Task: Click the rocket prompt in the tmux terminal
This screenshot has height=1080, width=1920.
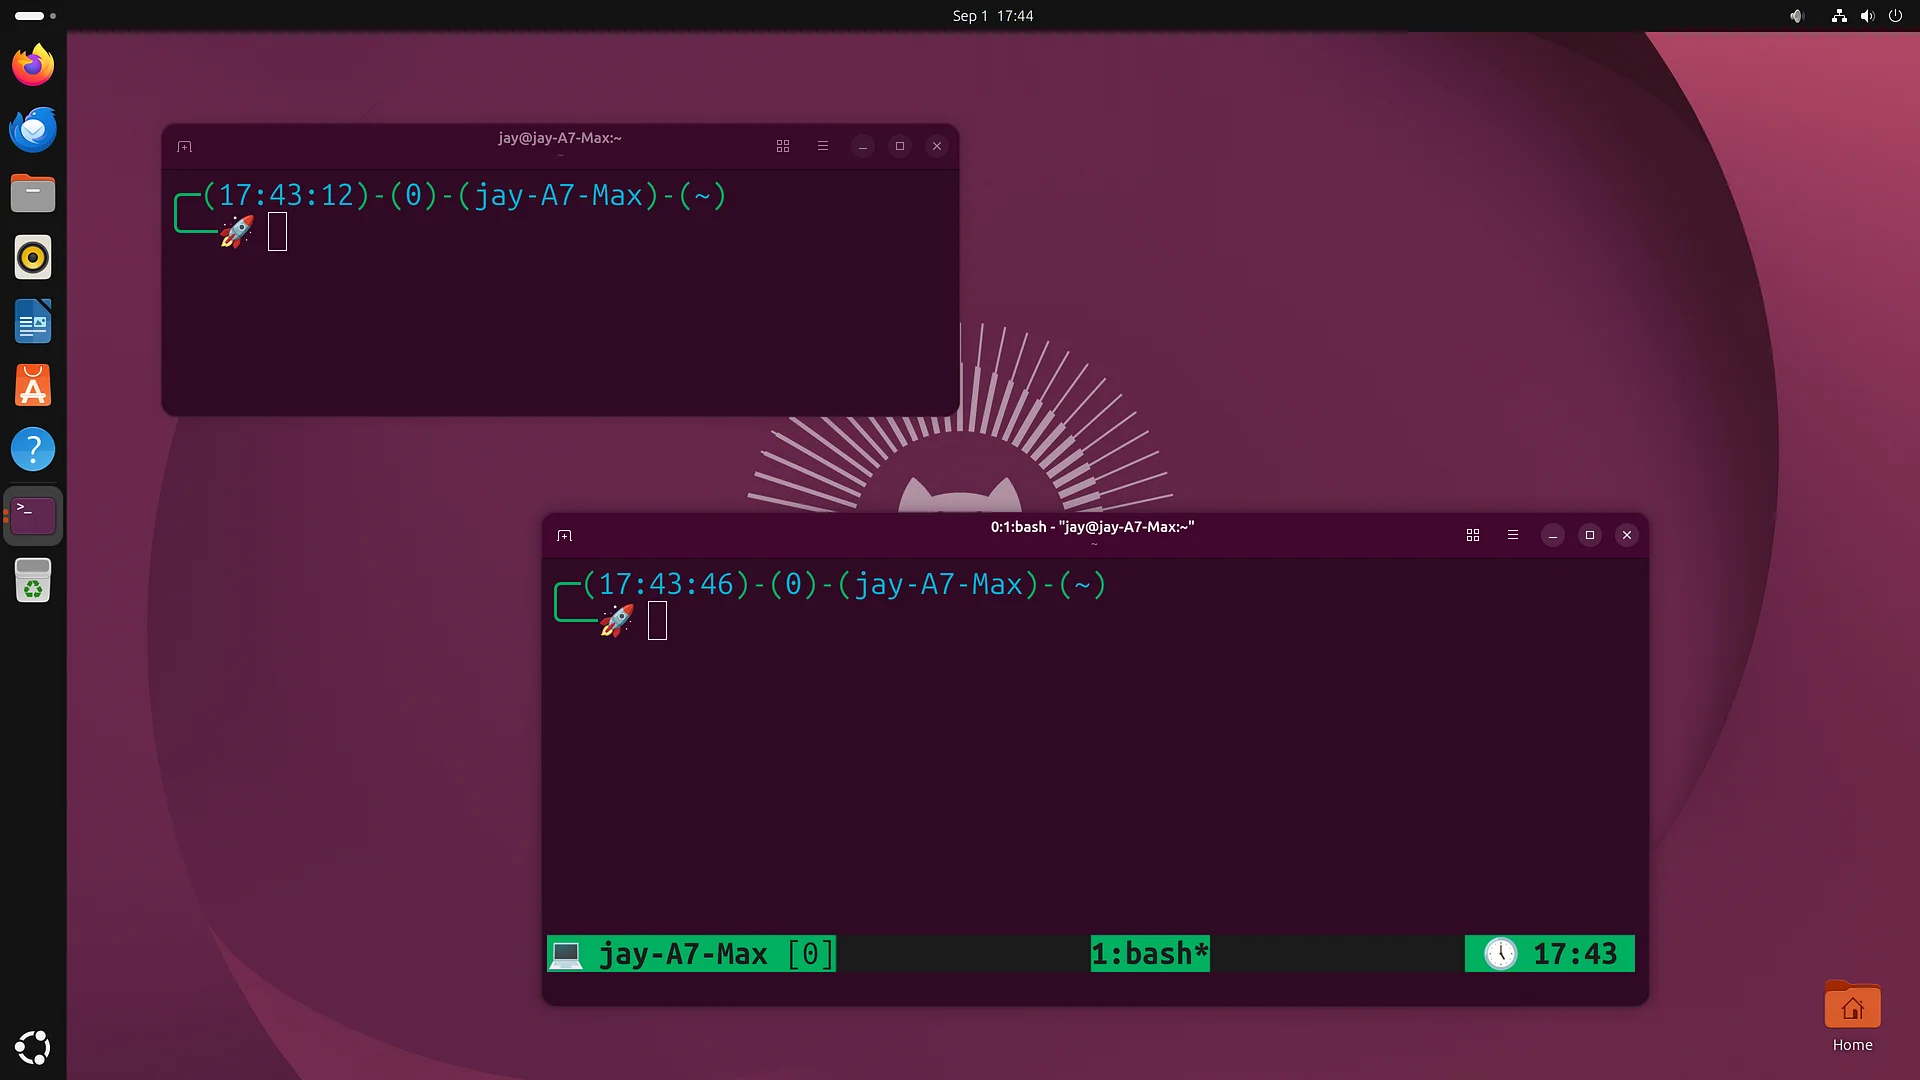Action: (617, 621)
